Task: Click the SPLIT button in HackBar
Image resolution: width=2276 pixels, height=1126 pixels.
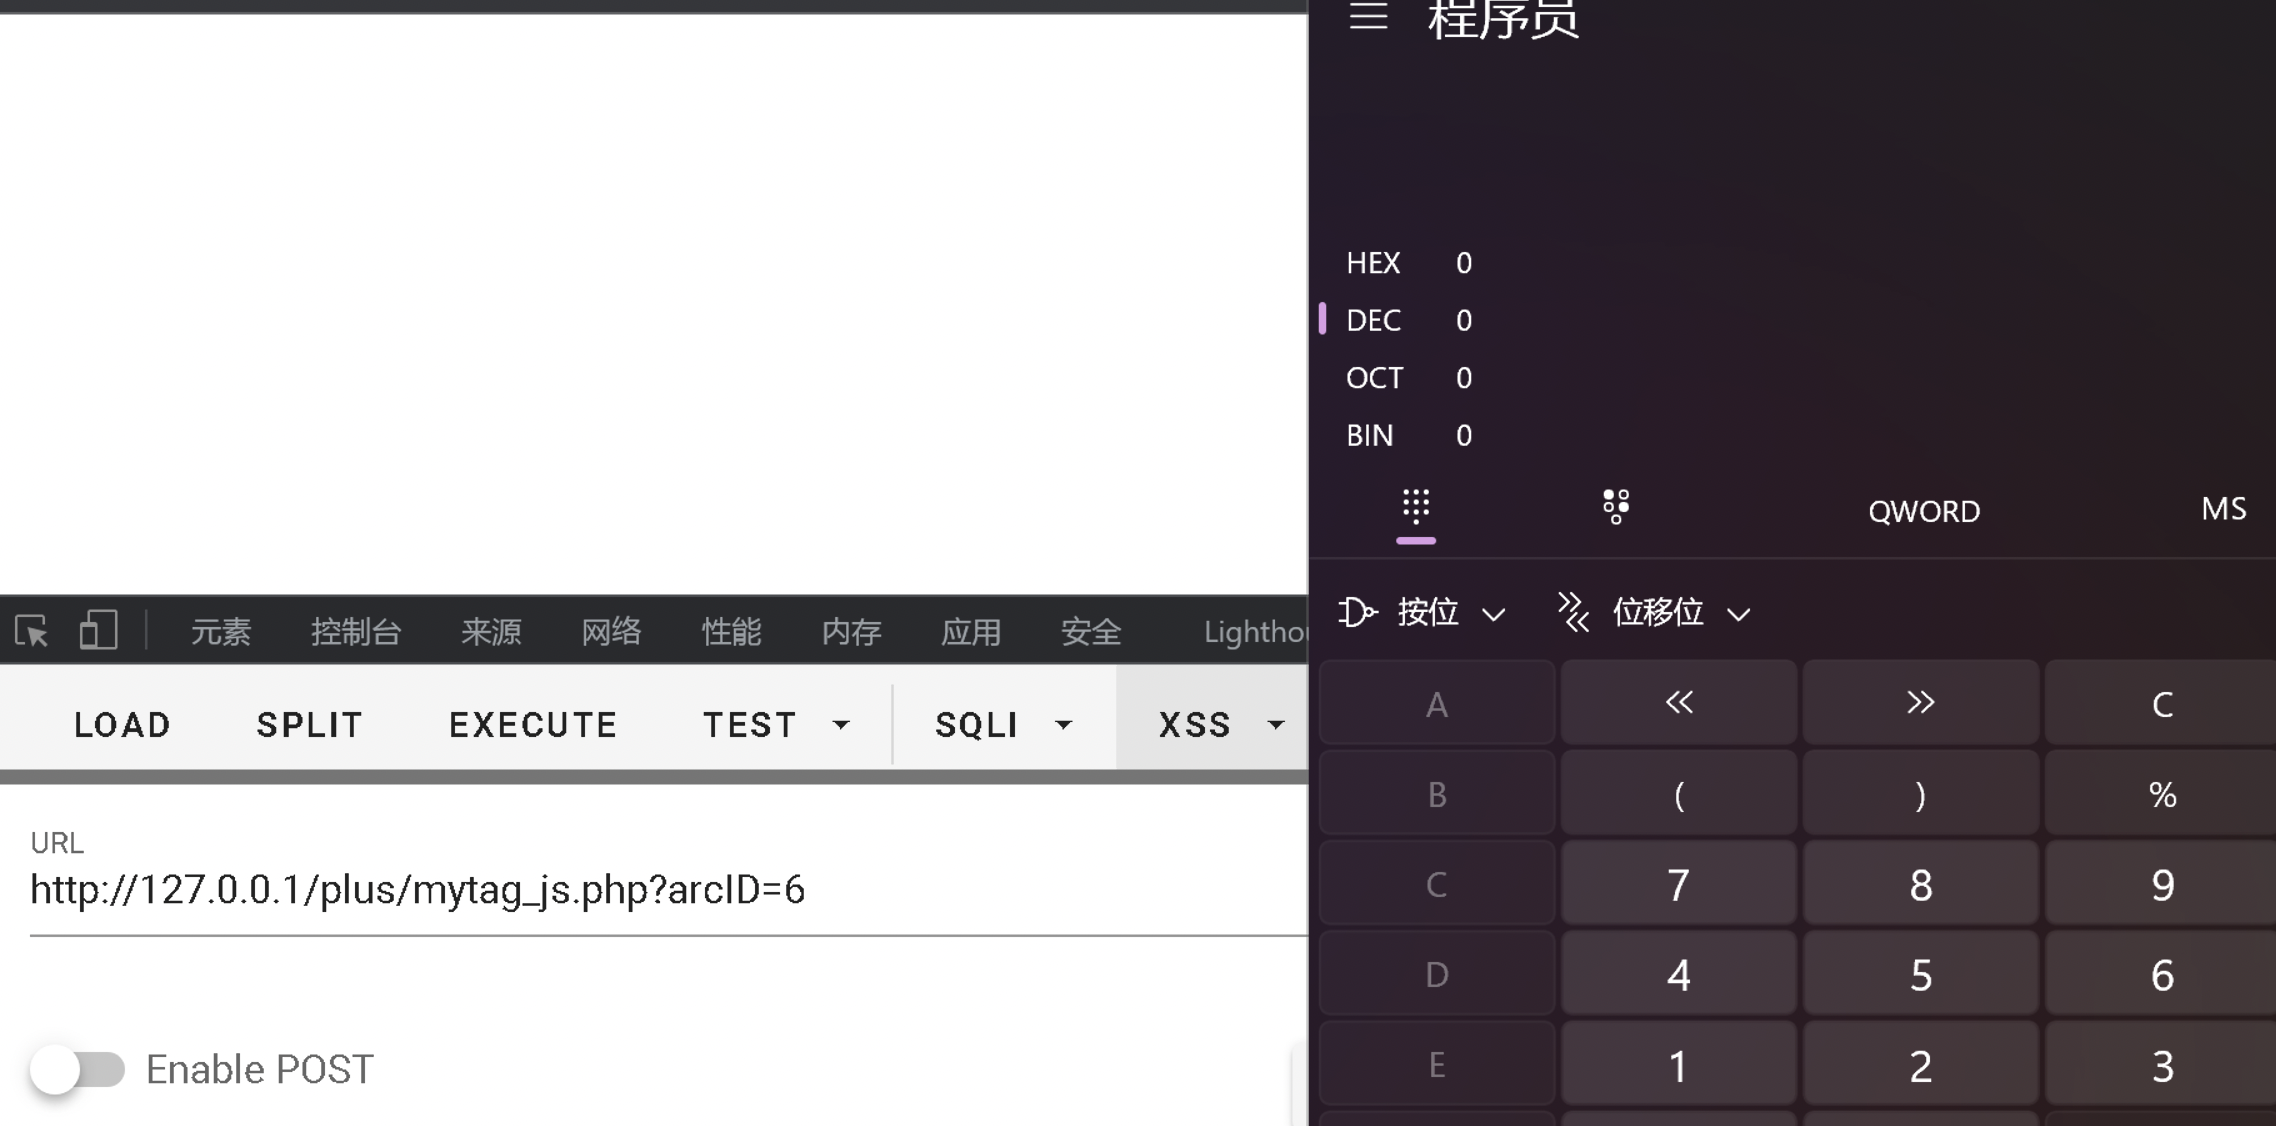Action: pos(310,724)
